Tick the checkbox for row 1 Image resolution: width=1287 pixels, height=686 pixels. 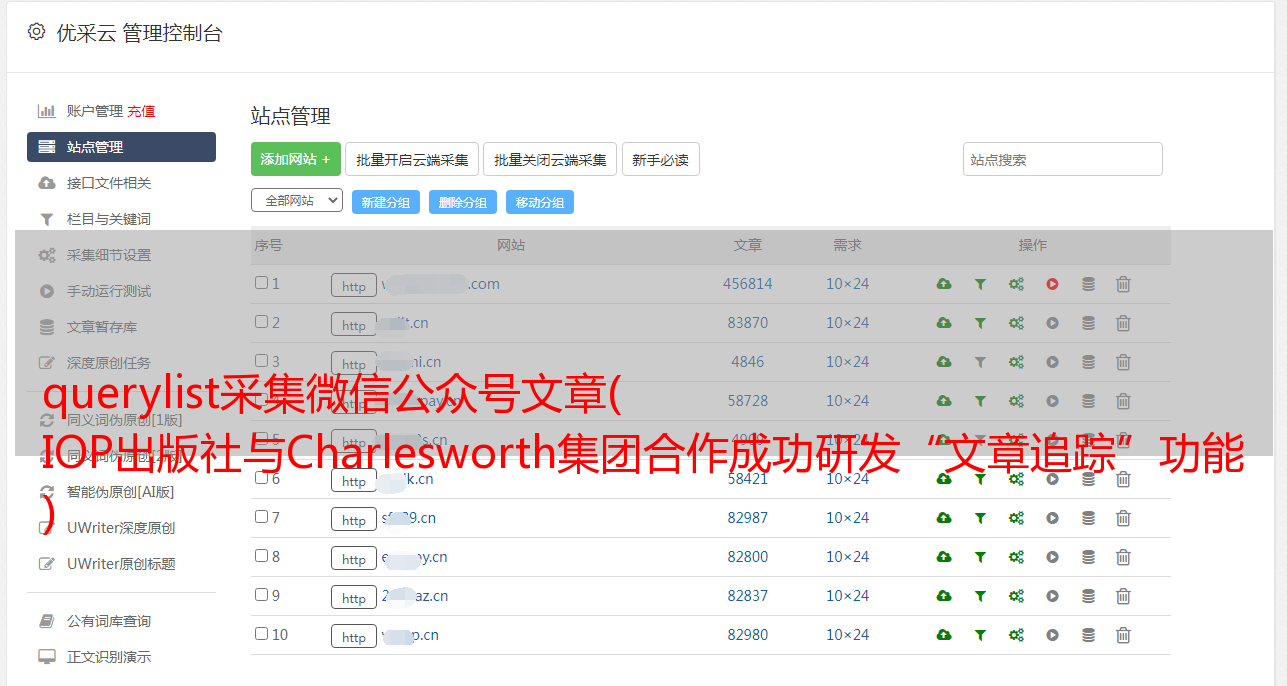[261, 283]
